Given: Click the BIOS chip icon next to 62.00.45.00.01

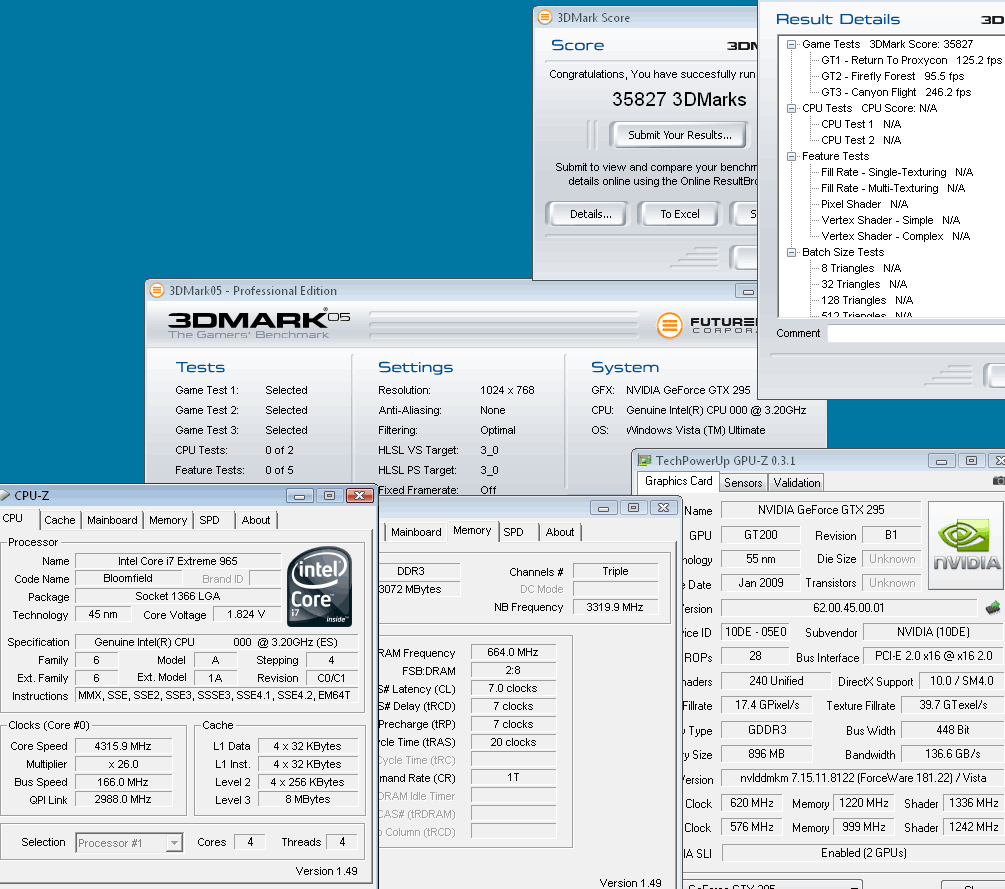Looking at the screenshot, I should 993,608.
